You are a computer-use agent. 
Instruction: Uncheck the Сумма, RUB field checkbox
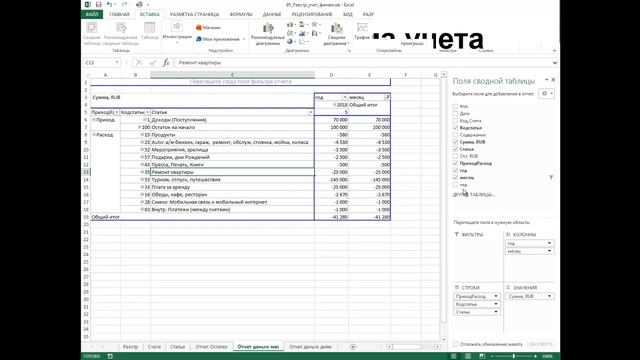tap(455, 142)
